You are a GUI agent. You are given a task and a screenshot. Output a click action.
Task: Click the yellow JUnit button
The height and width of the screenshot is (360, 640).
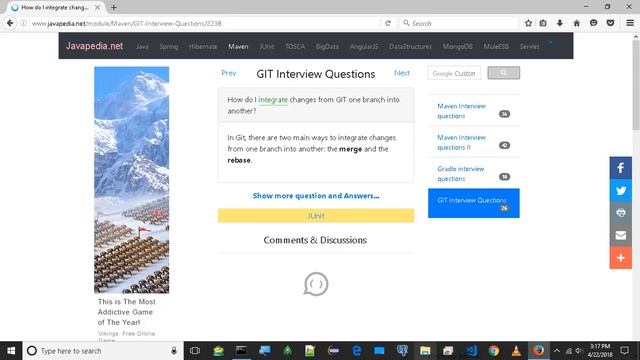316,216
